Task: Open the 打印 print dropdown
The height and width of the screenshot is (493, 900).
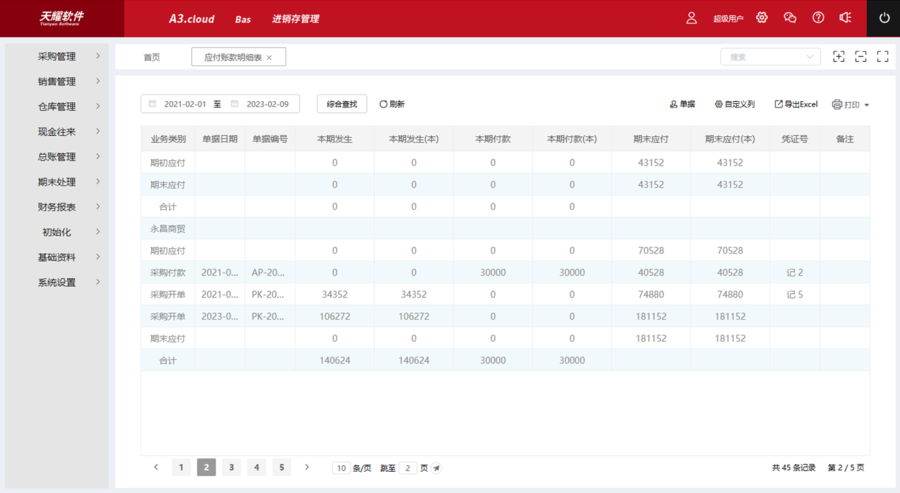Action: [851, 104]
